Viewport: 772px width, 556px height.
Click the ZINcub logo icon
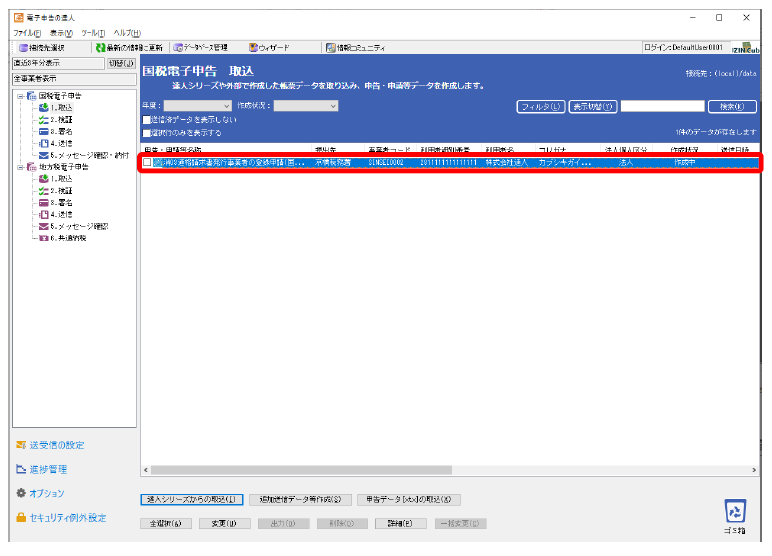click(x=746, y=48)
